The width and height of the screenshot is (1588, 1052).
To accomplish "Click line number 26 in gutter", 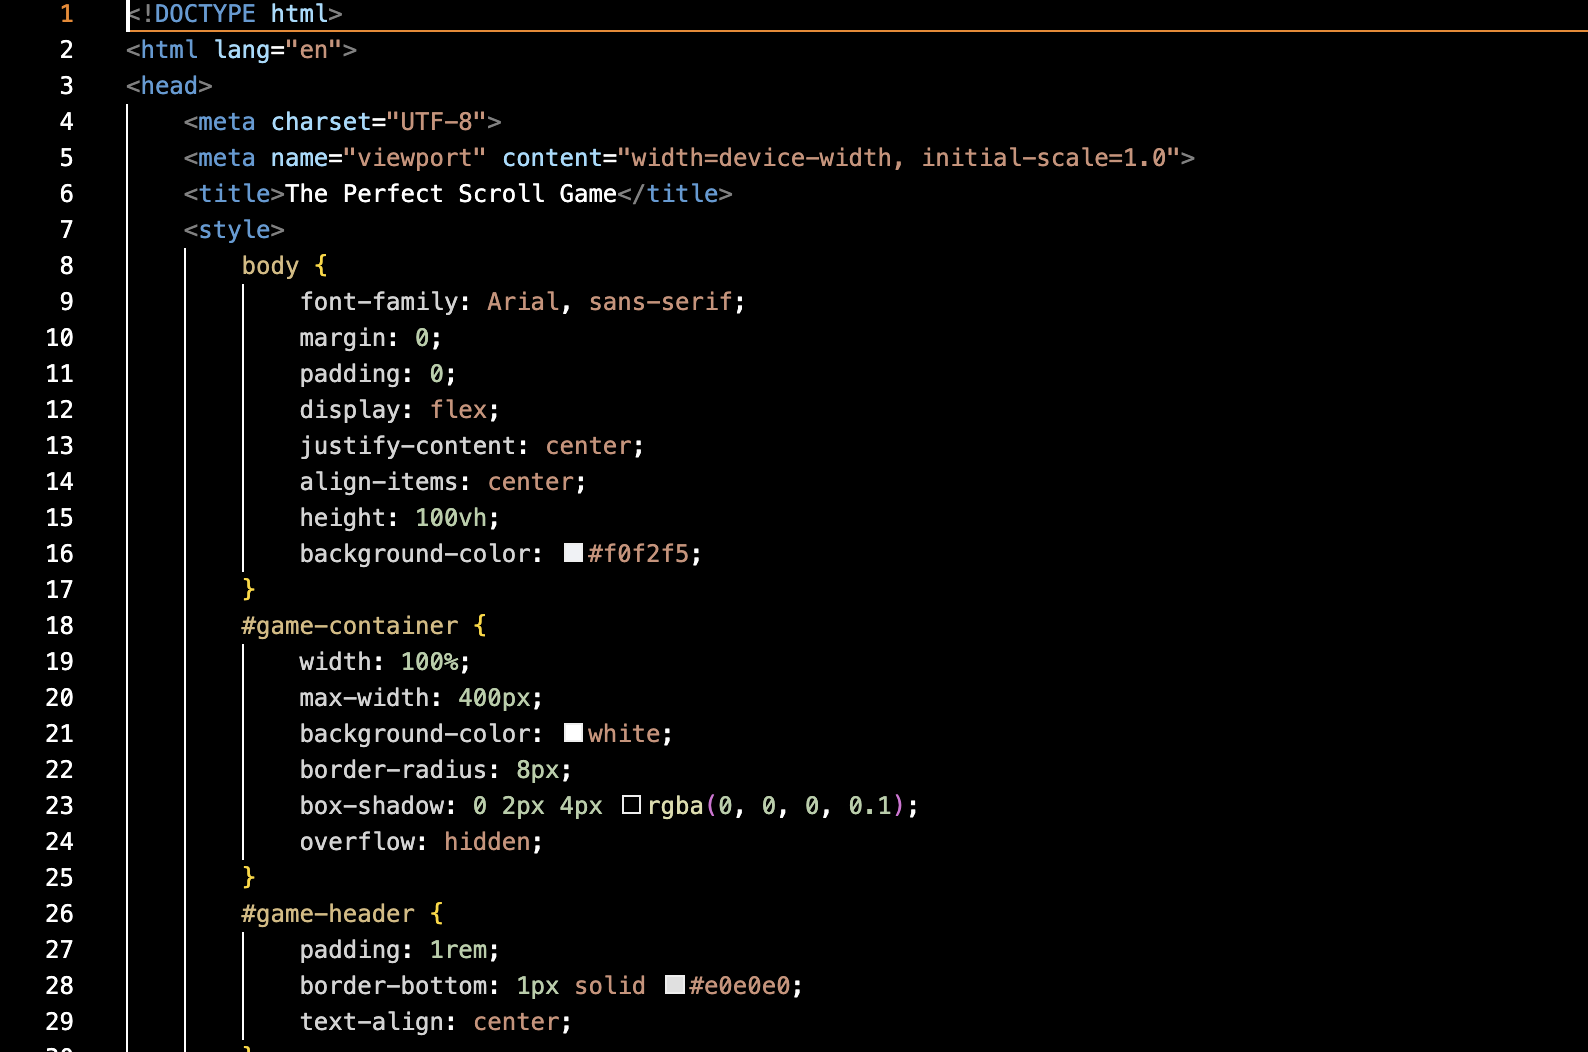I will coord(60,914).
